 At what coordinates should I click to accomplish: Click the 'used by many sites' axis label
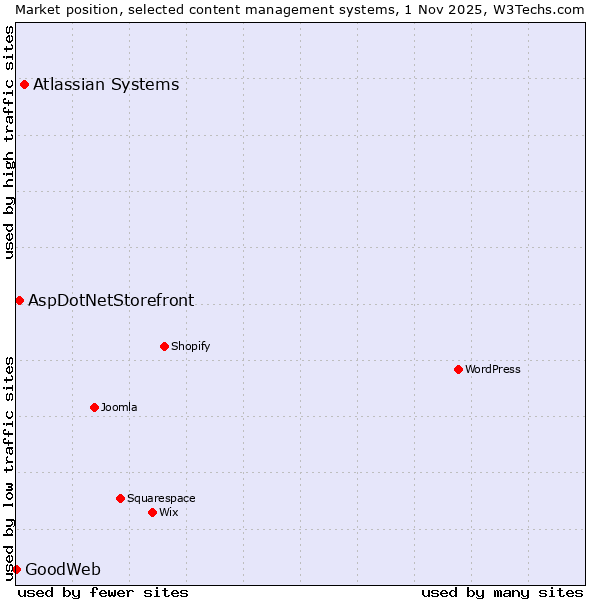[502, 592]
